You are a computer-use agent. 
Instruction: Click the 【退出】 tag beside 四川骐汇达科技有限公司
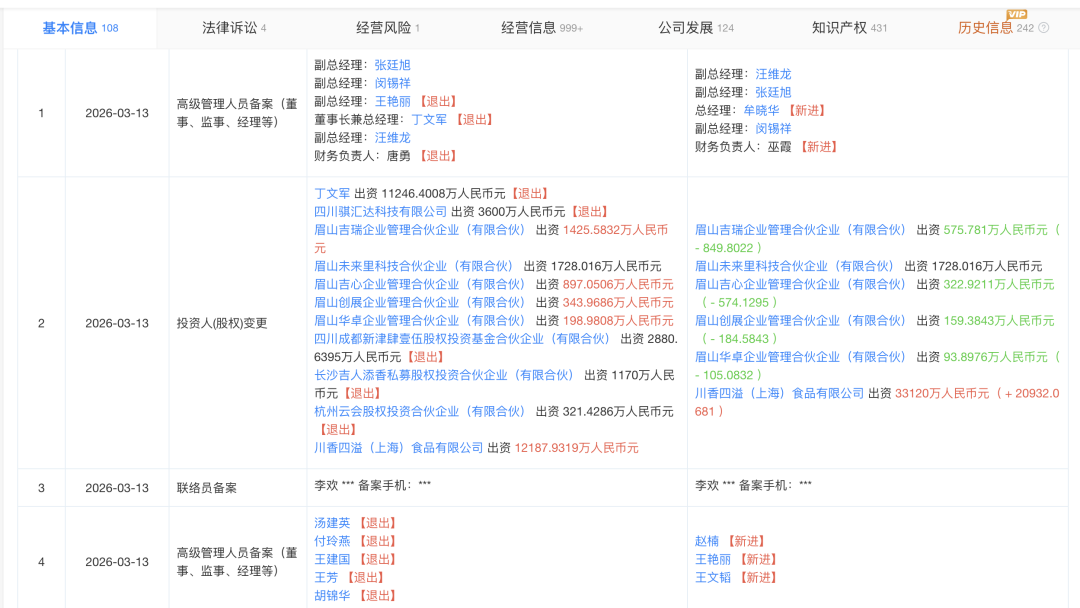[x=589, y=211]
